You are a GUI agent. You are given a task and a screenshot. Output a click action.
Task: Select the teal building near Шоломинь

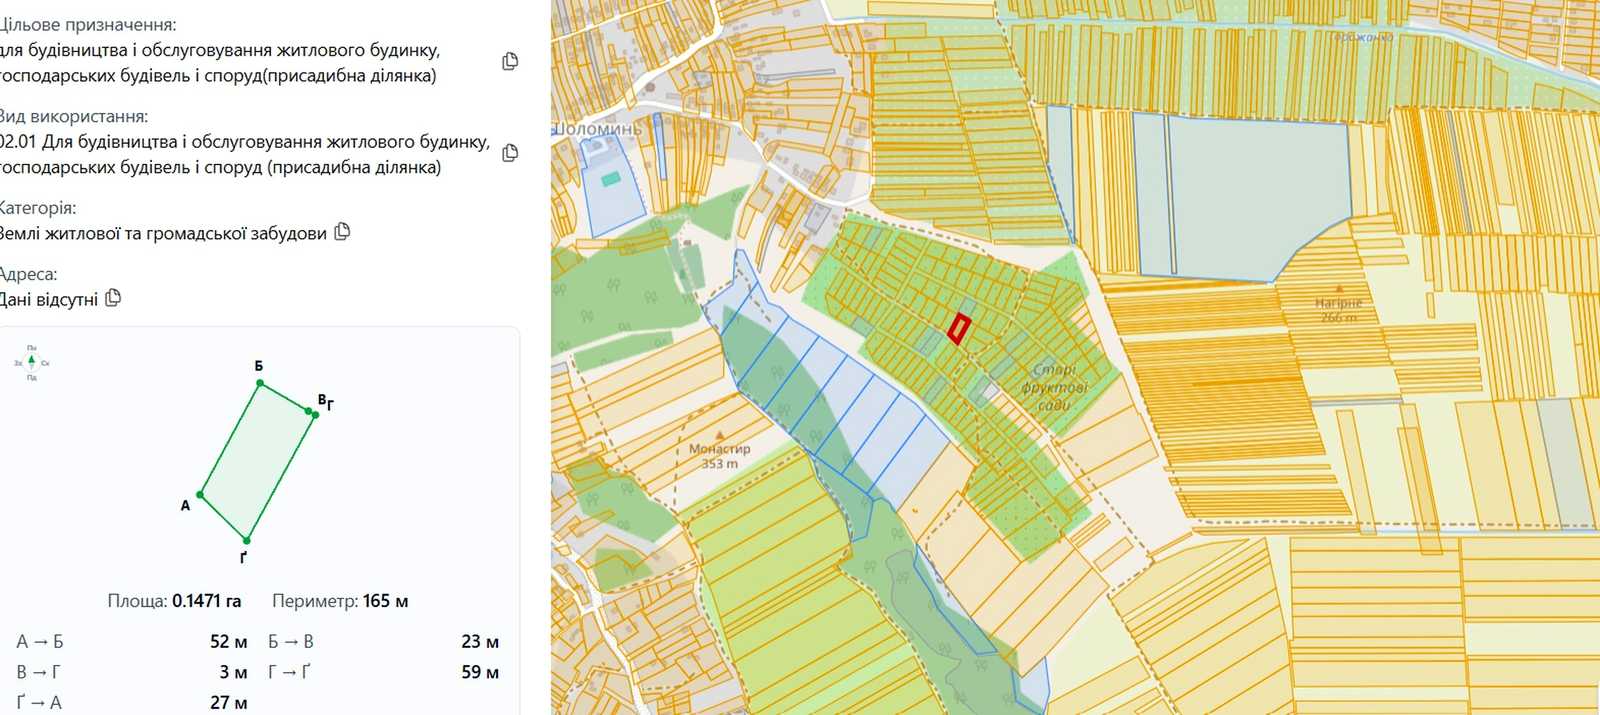tap(610, 178)
